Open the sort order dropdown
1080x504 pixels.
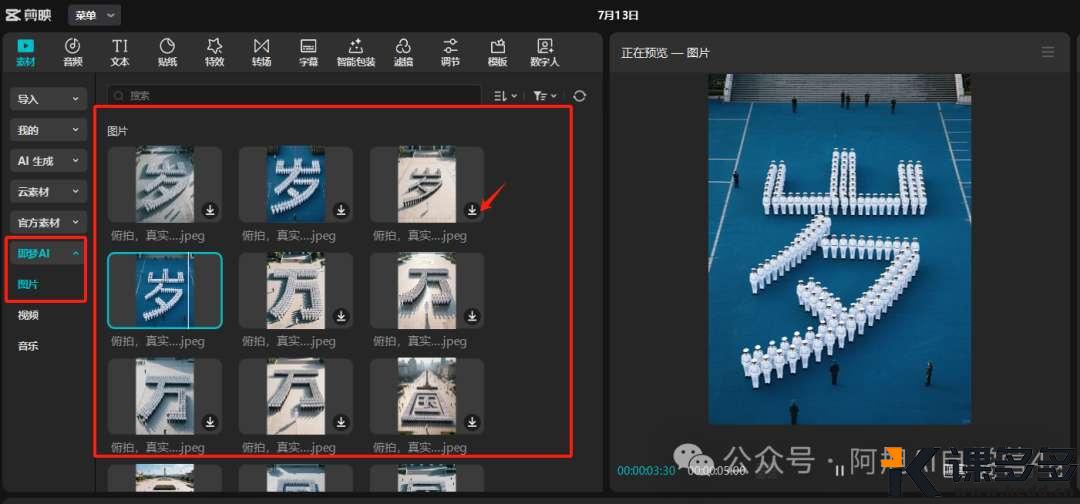point(505,96)
